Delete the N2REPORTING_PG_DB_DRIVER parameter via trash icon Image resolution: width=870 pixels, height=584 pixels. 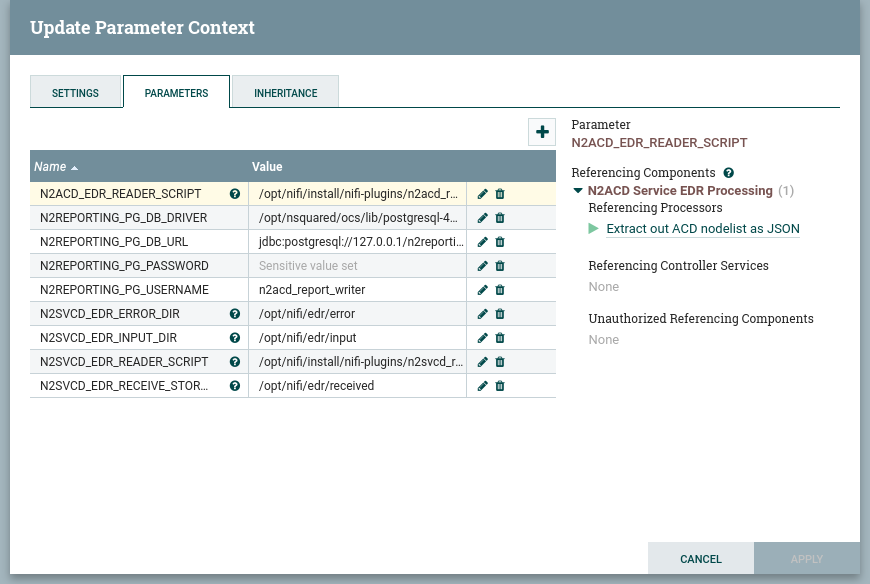tap(500, 217)
